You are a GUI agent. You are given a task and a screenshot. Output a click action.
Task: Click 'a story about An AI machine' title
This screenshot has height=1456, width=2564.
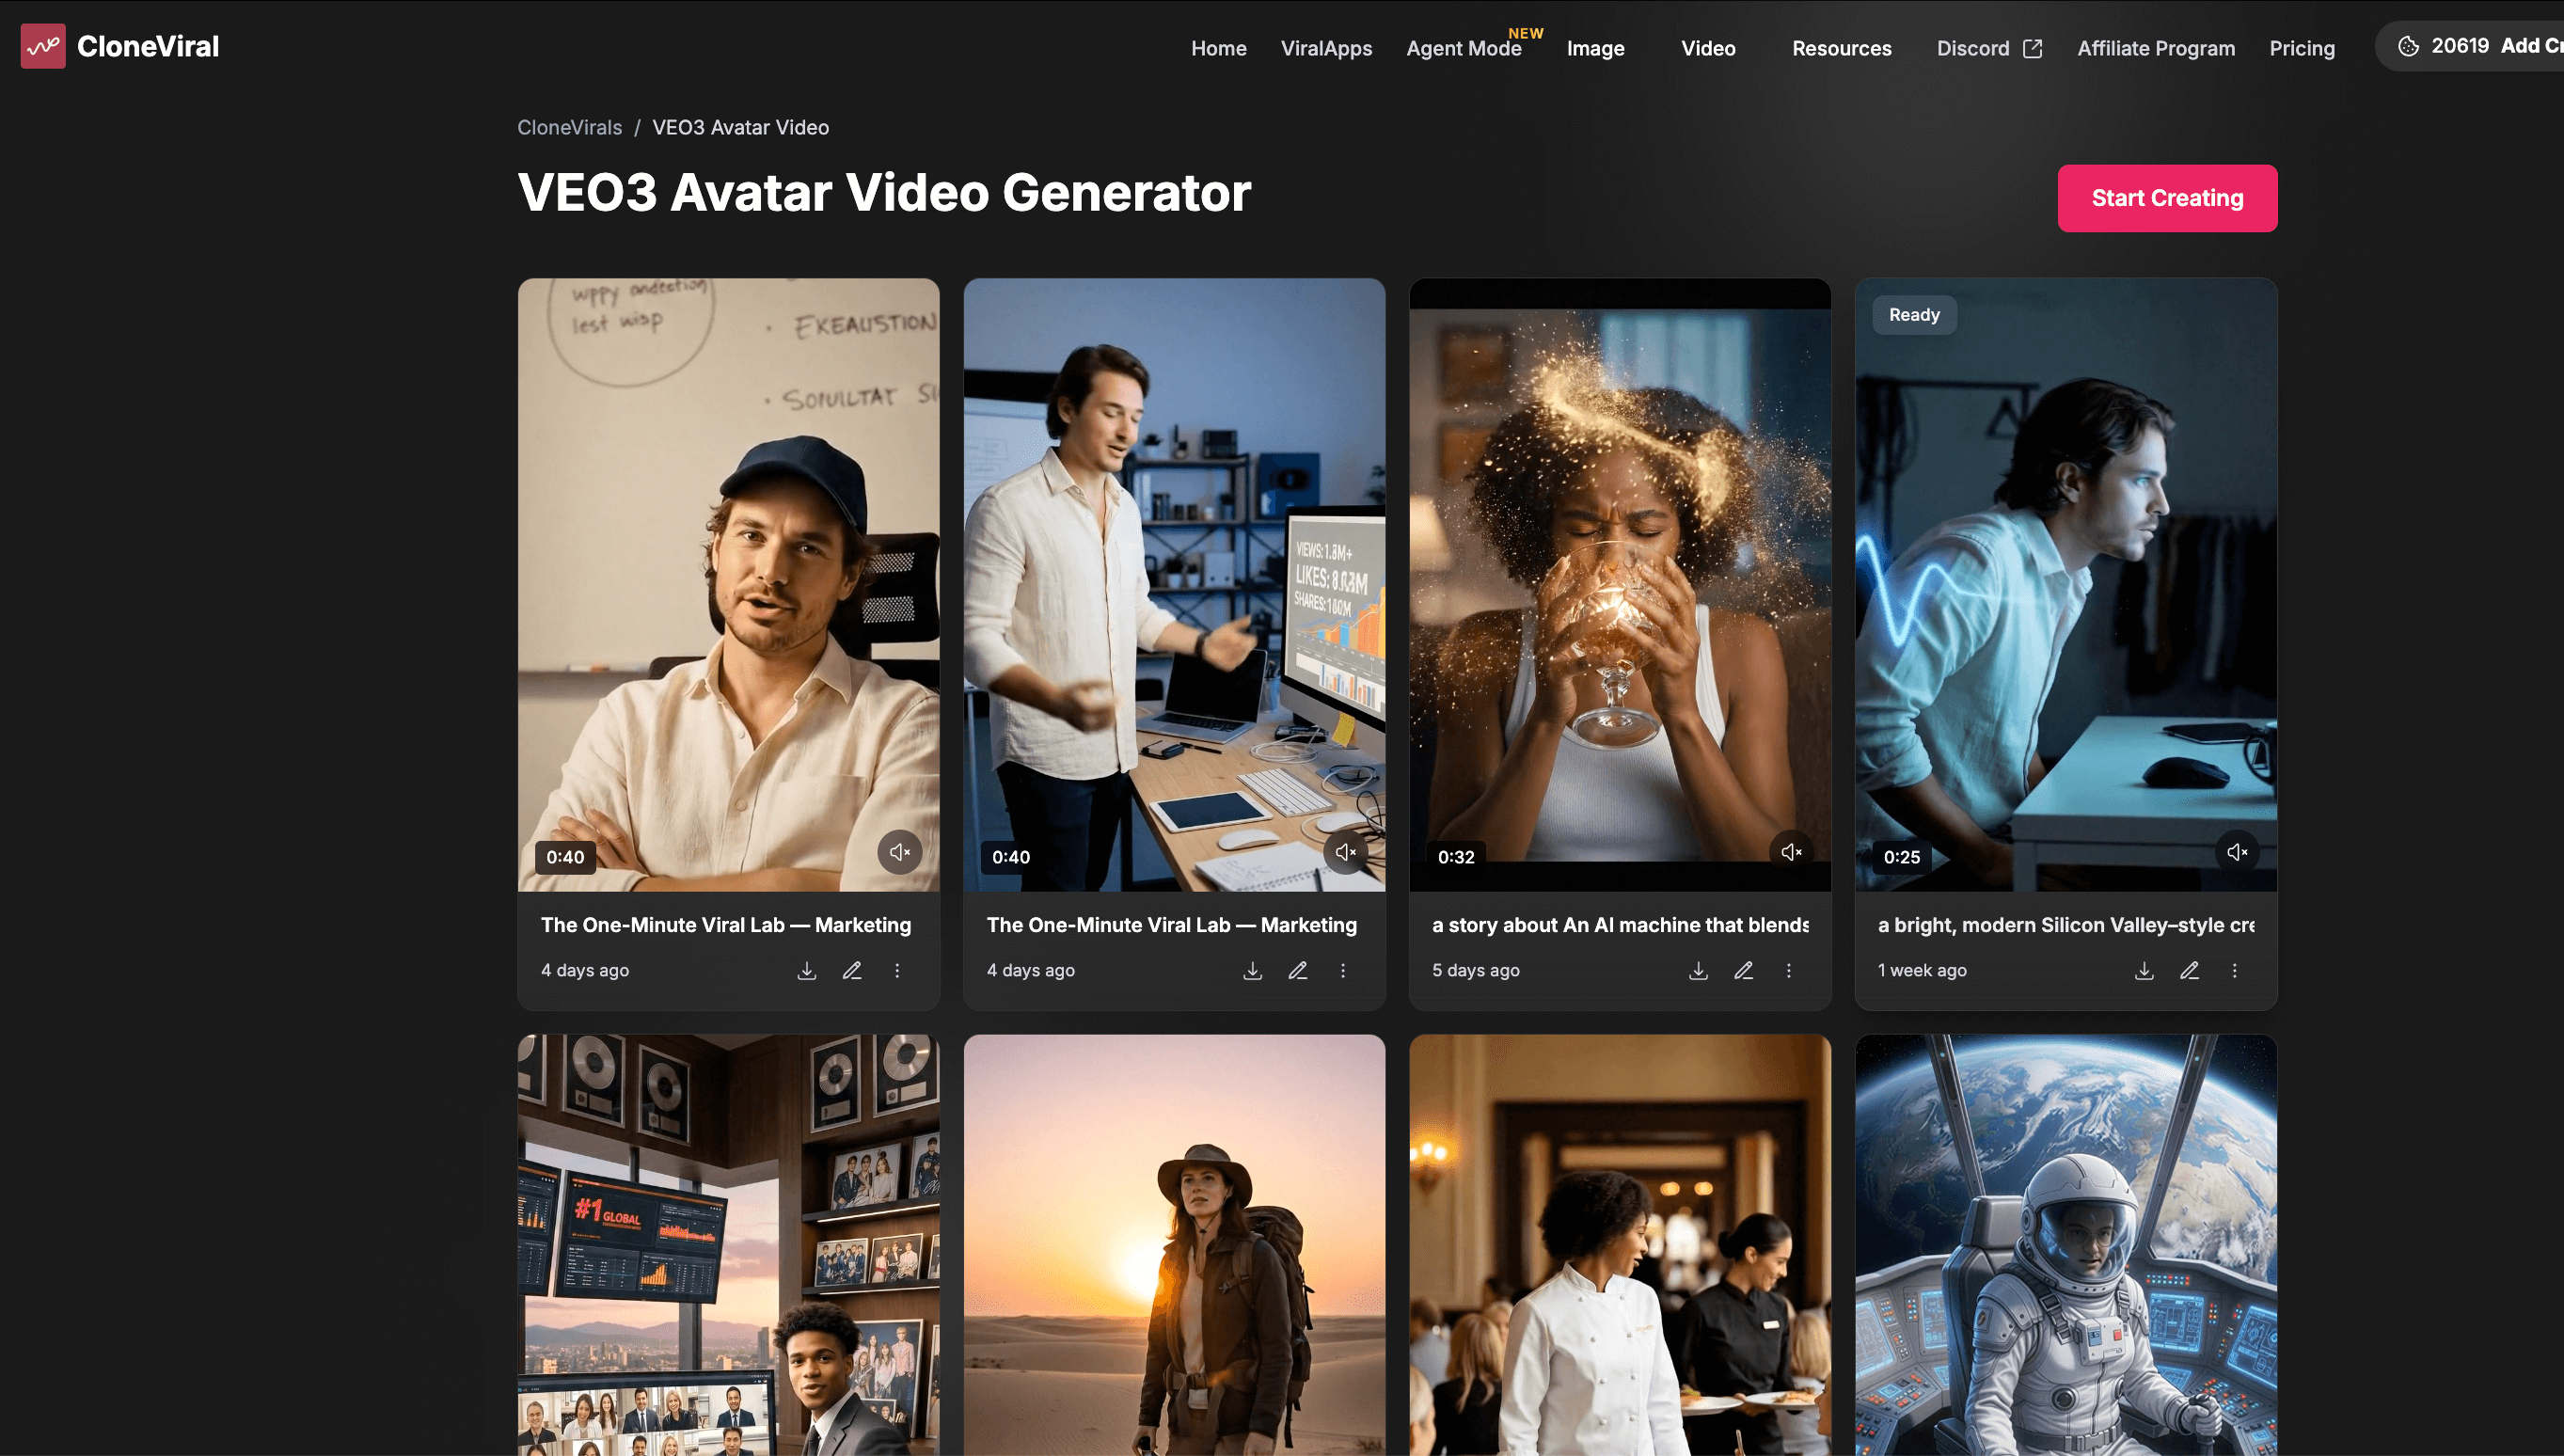point(1620,925)
